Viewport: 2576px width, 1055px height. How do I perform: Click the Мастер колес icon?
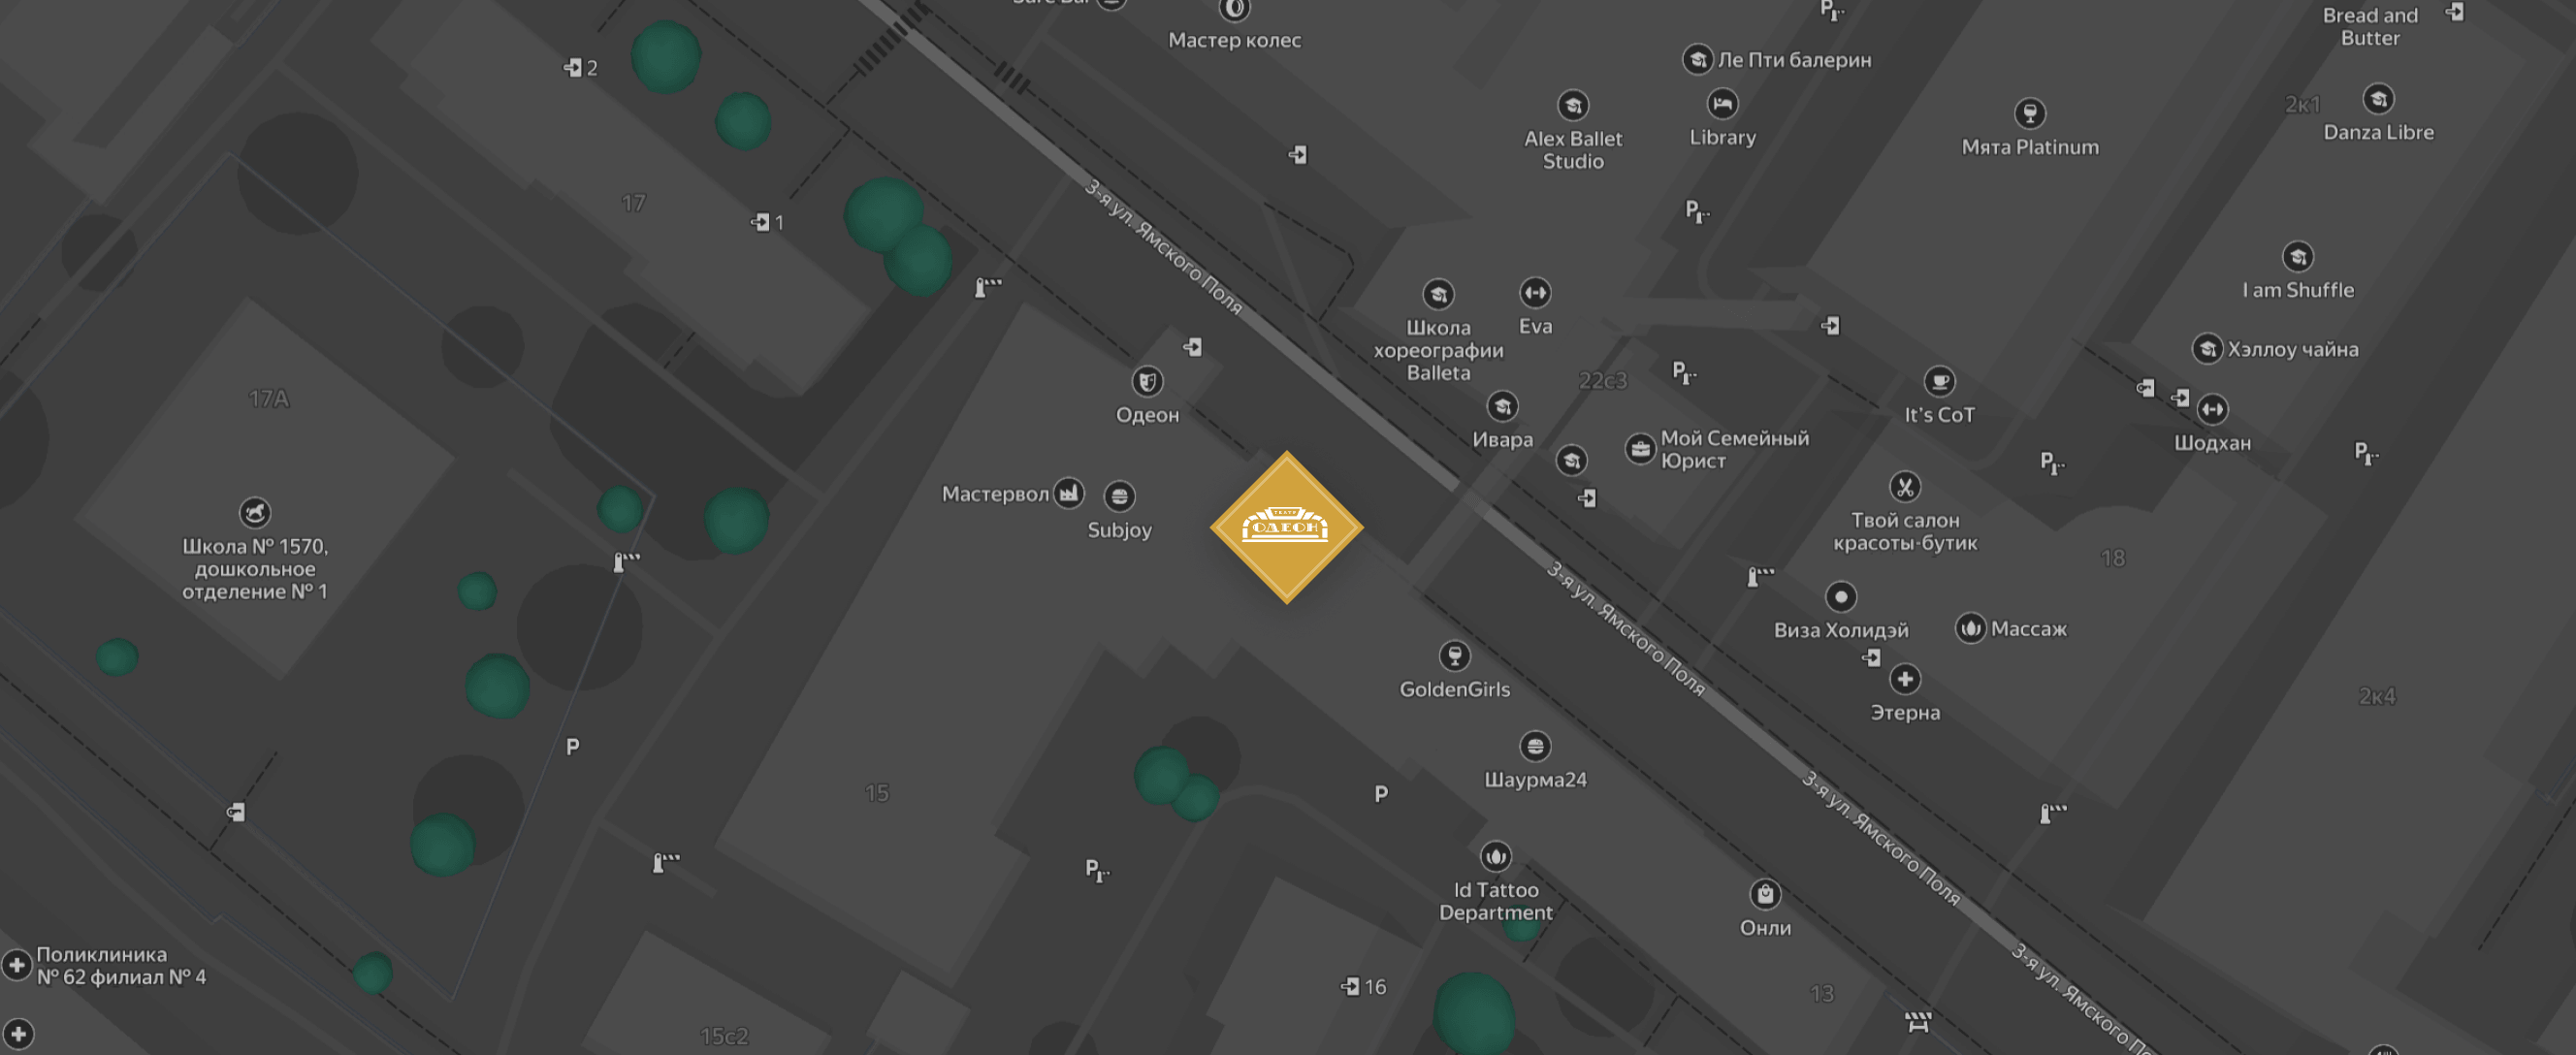[1234, 9]
